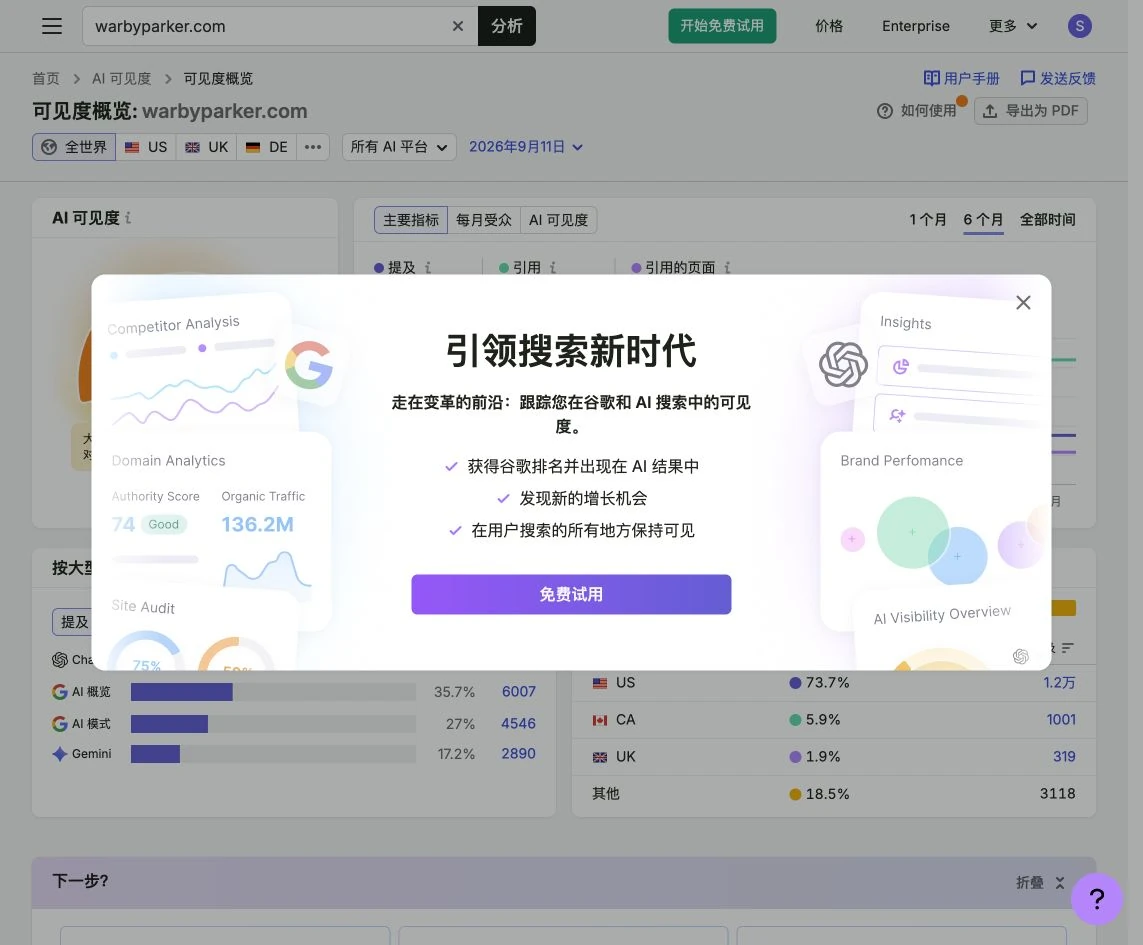Click Google icon beside AI 模式 row
This screenshot has height=945, width=1143.
[x=60, y=723]
